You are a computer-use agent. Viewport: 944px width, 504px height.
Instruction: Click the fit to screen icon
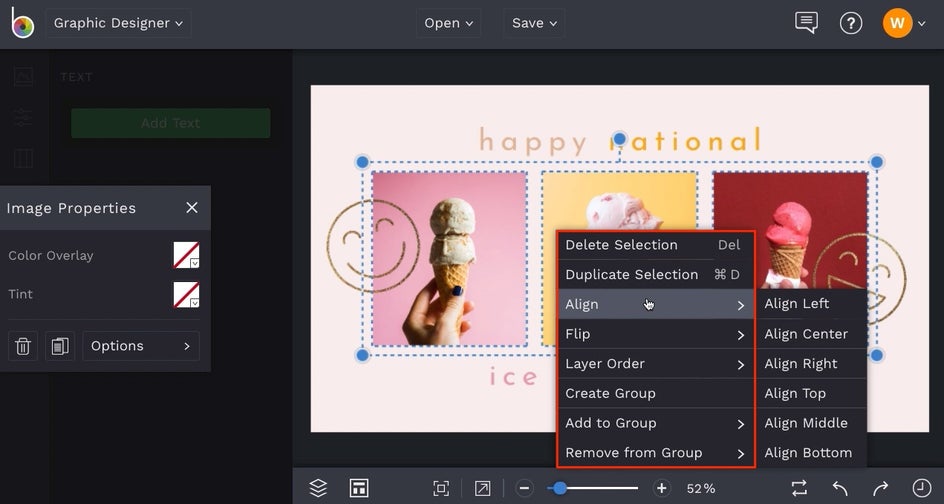441,488
